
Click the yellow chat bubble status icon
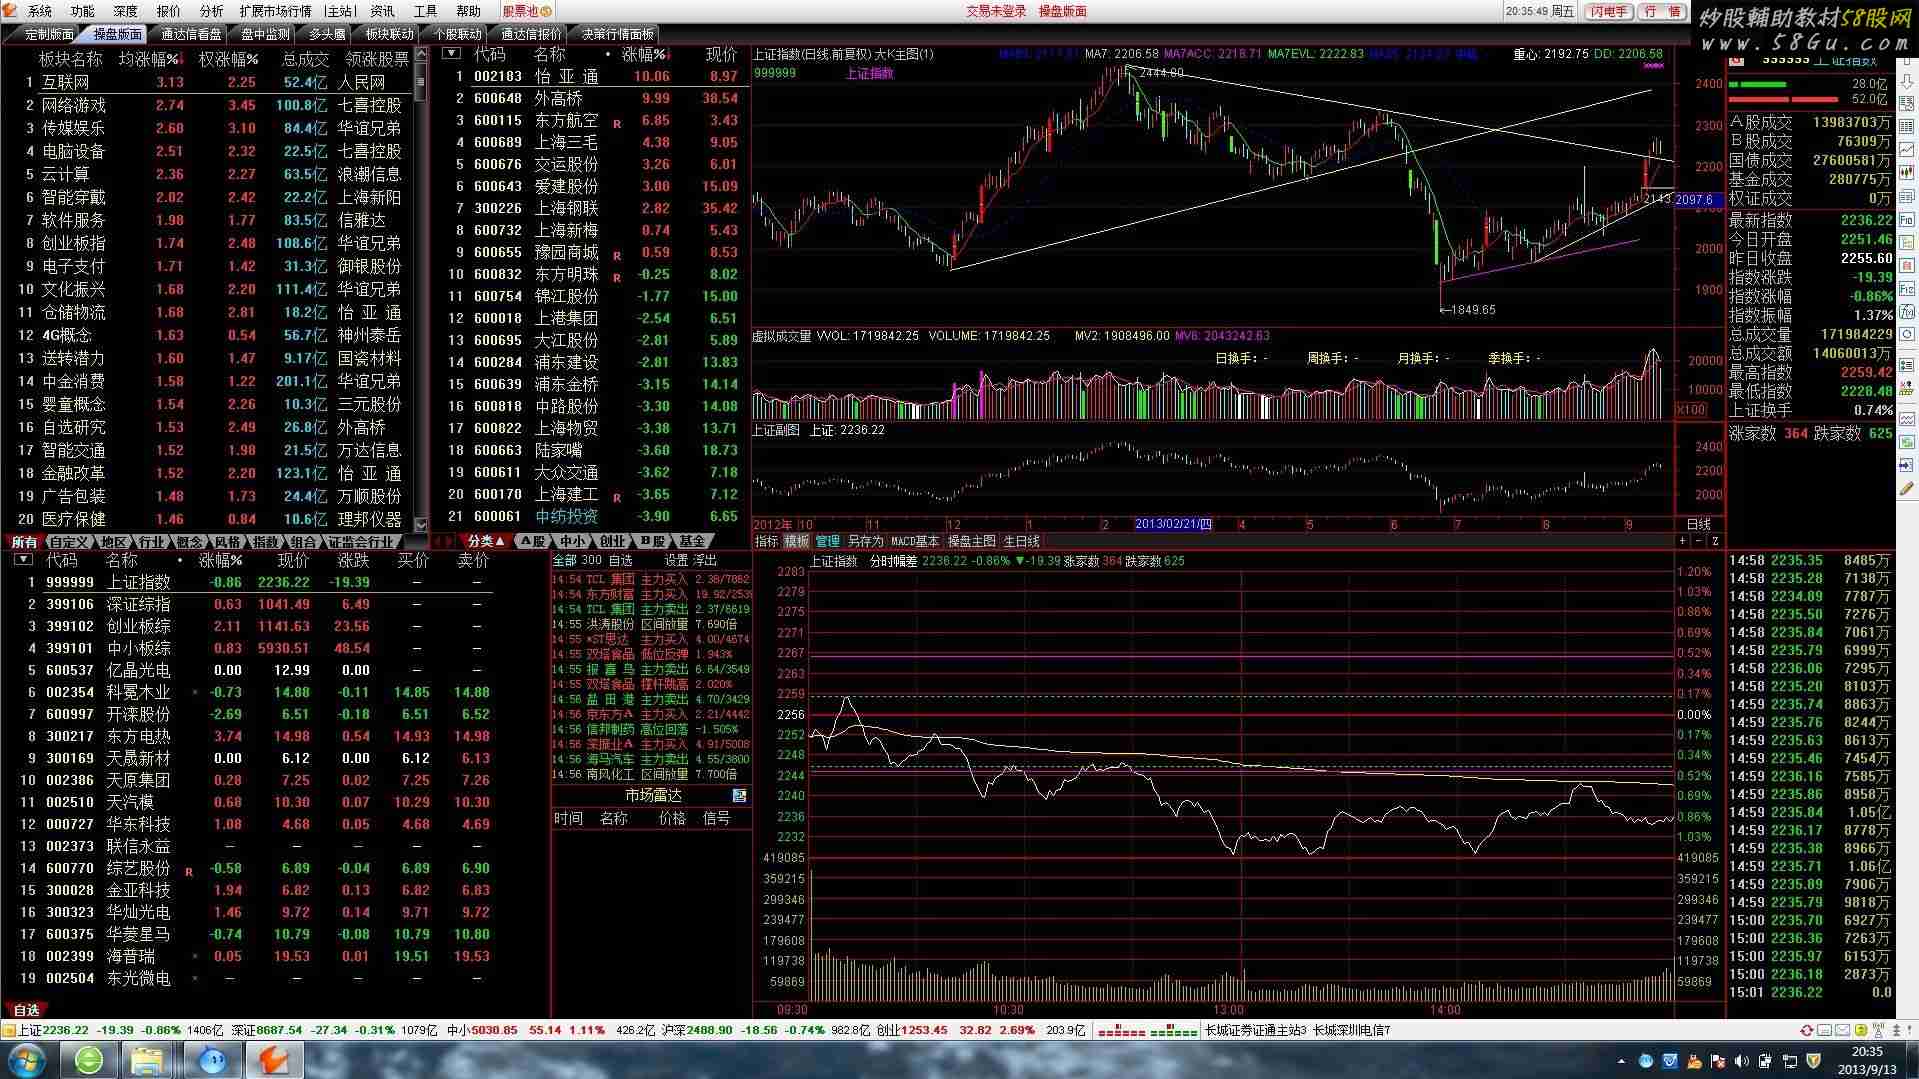click(x=1861, y=1030)
